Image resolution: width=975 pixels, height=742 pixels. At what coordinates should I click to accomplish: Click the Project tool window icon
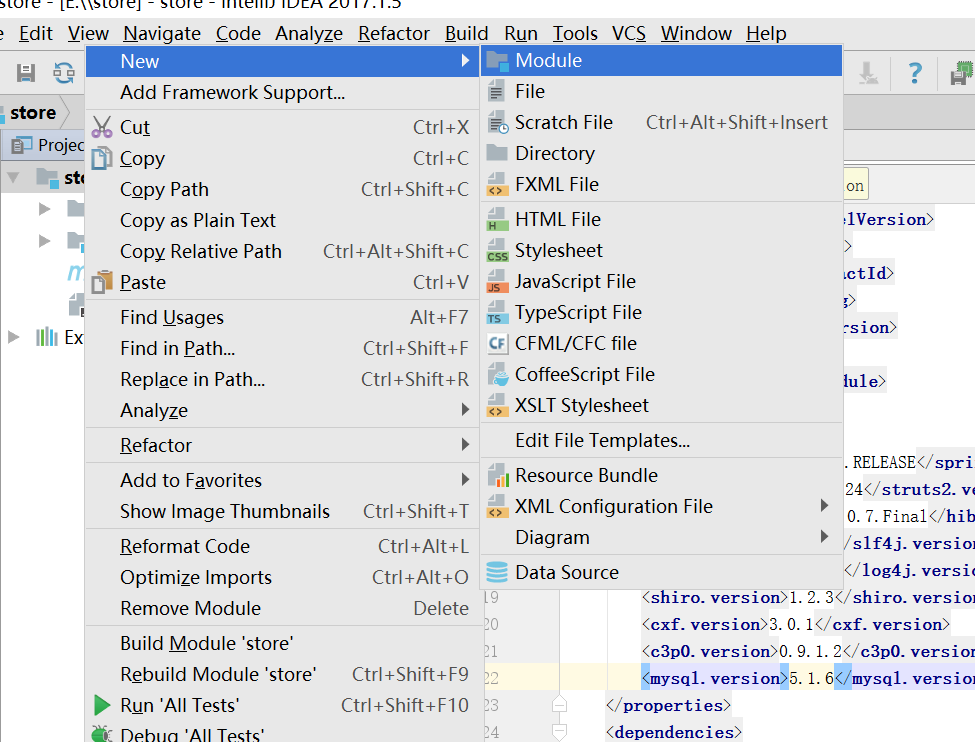22,145
